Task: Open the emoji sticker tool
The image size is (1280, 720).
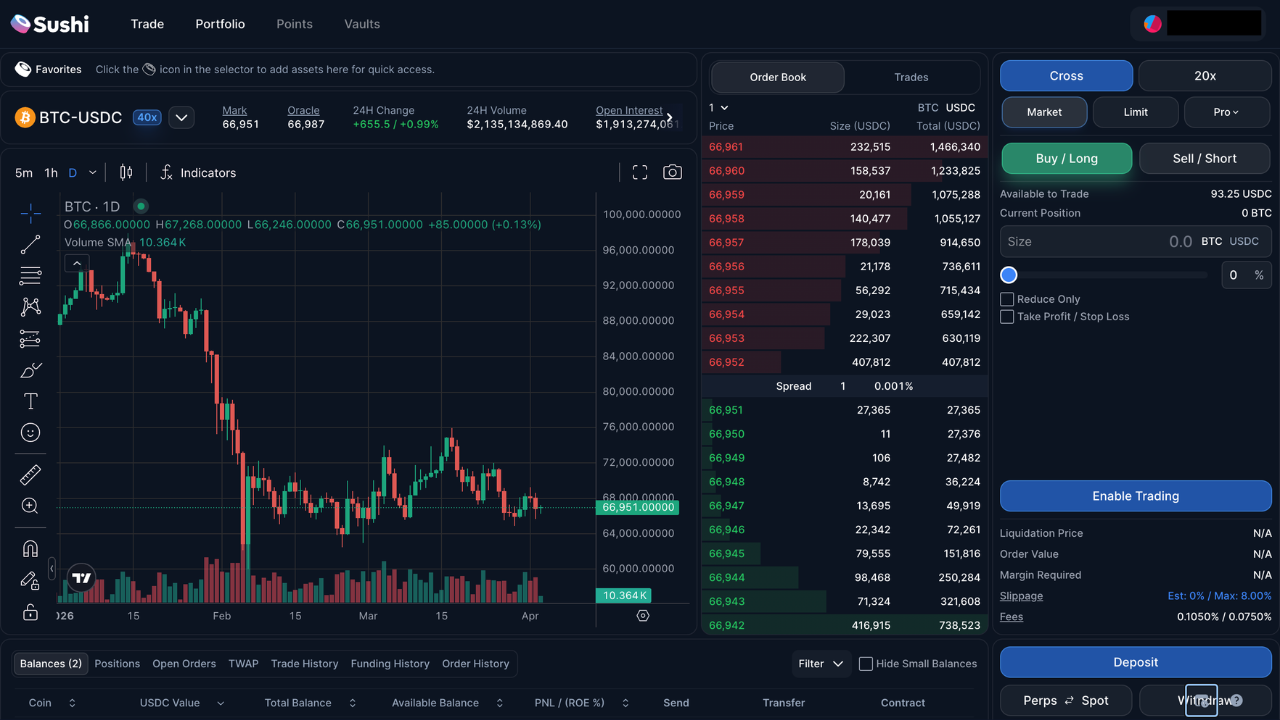Action: click(x=30, y=433)
